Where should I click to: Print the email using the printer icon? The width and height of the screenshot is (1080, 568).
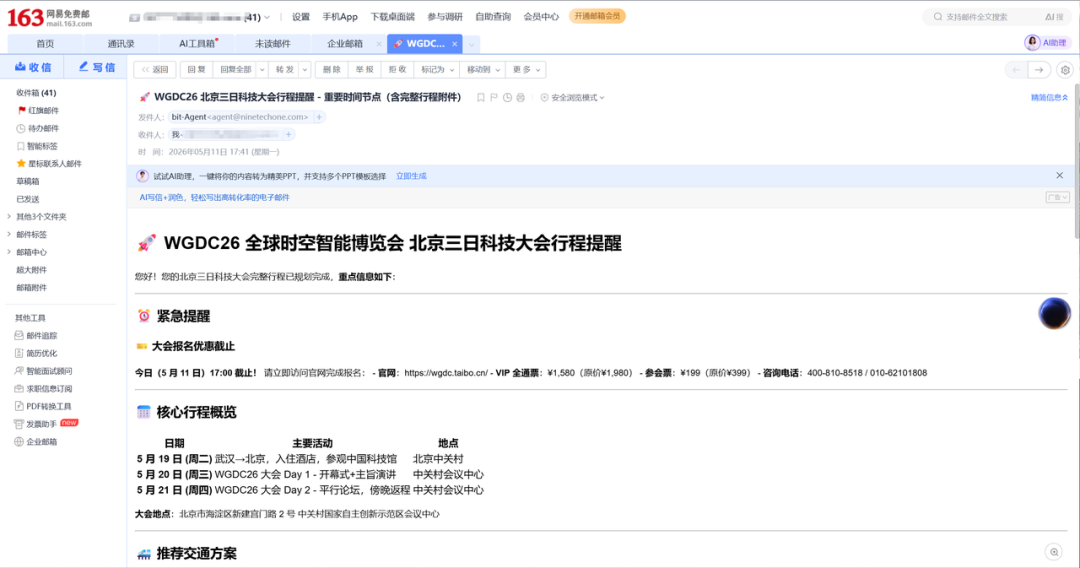[521, 98]
